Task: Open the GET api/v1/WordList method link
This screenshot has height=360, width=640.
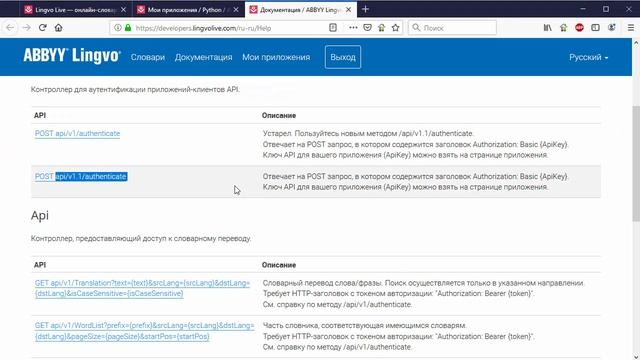Action: click(x=144, y=331)
